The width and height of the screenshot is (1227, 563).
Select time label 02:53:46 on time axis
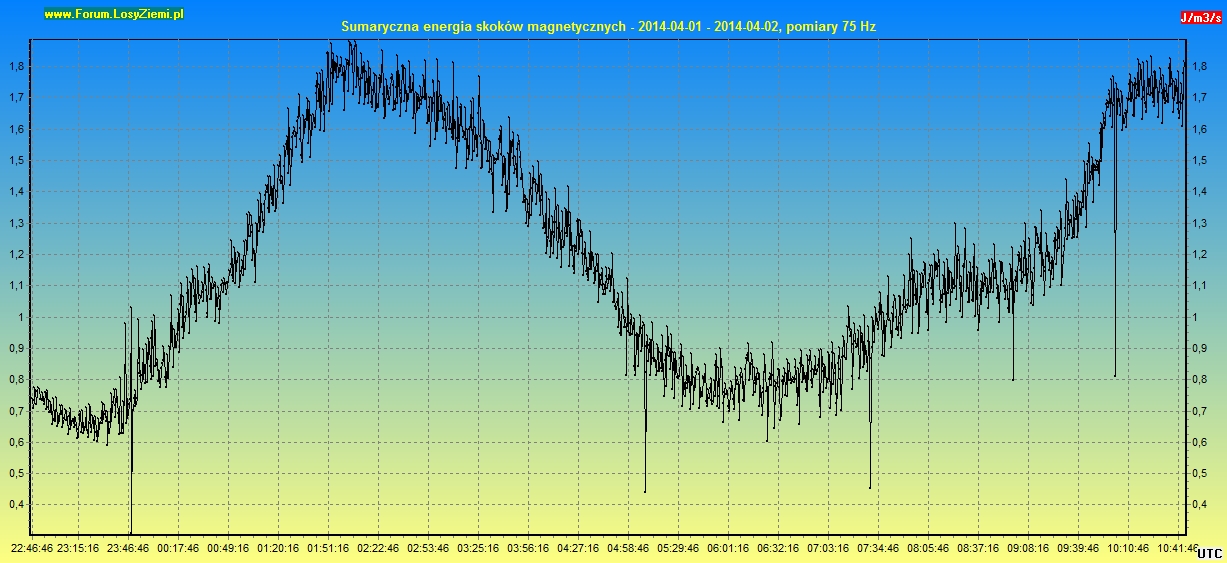click(x=428, y=548)
